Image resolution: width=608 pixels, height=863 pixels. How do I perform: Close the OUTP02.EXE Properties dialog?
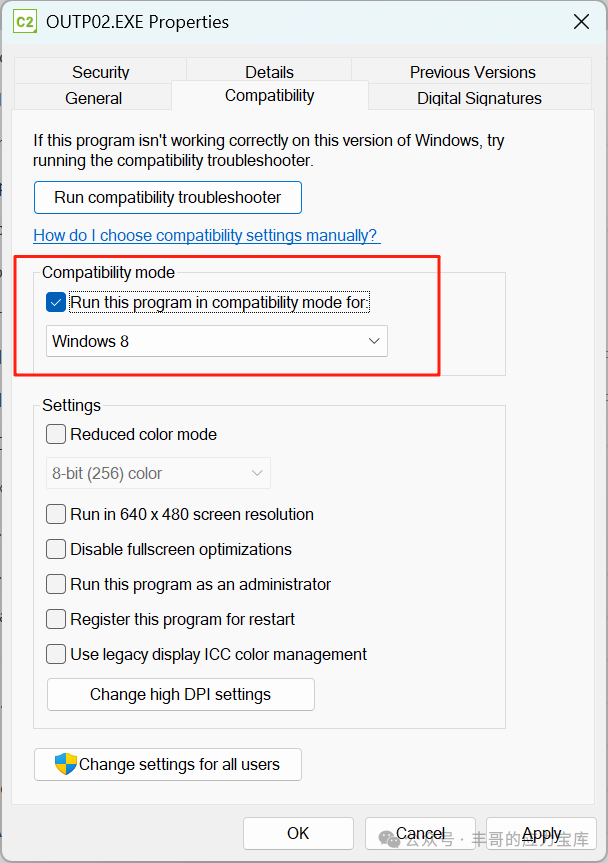581,22
